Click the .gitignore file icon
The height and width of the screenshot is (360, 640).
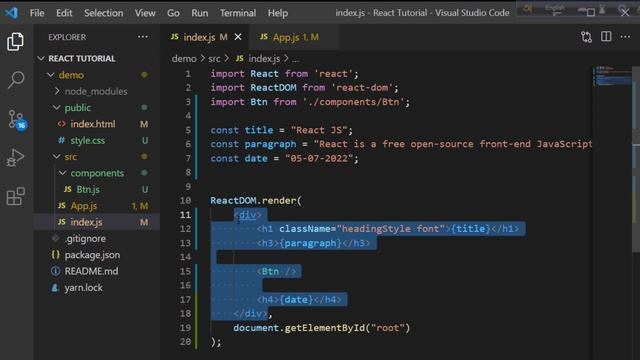56,238
